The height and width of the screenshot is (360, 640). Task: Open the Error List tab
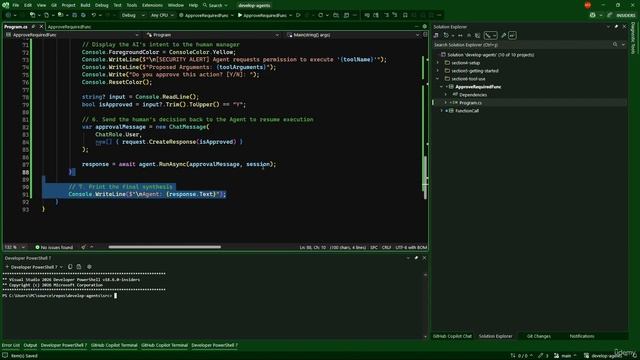click(11, 345)
